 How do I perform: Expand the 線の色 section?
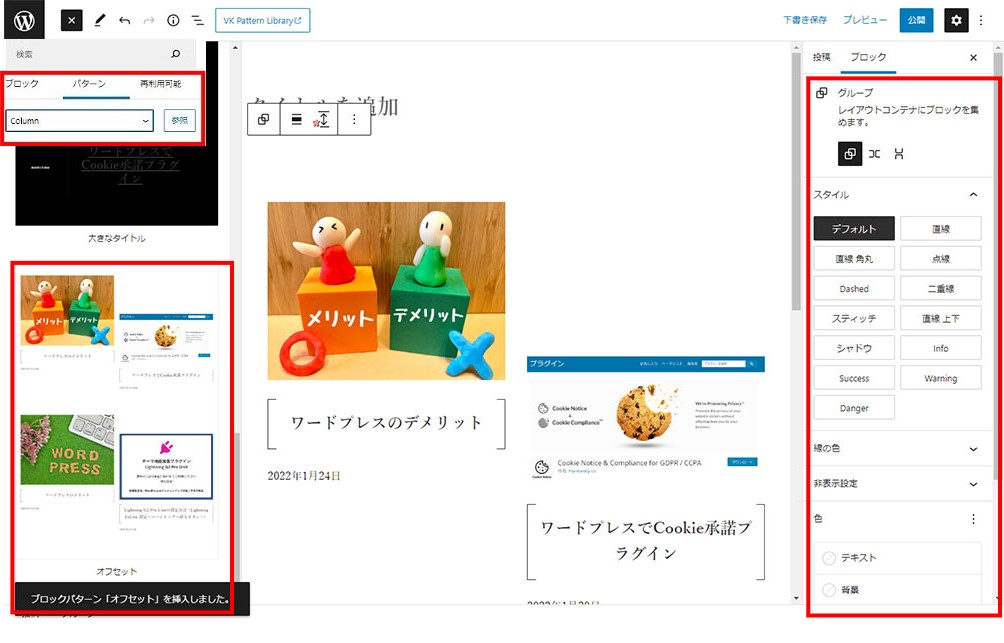click(973, 449)
